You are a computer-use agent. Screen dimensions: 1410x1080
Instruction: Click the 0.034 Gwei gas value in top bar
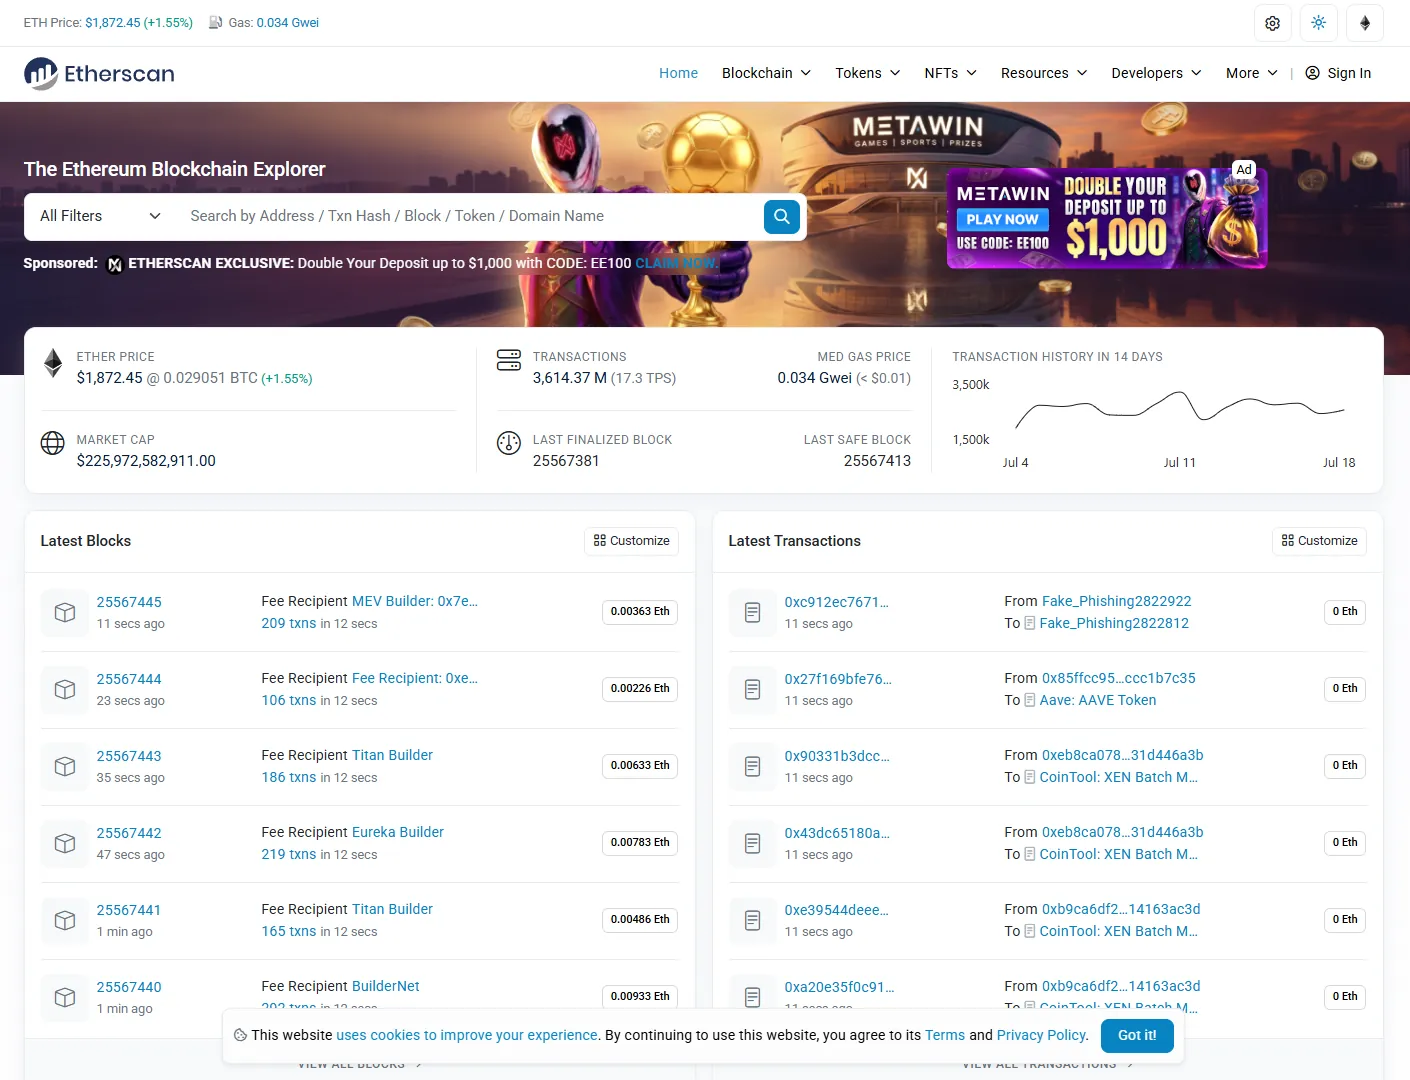point(288,22)
